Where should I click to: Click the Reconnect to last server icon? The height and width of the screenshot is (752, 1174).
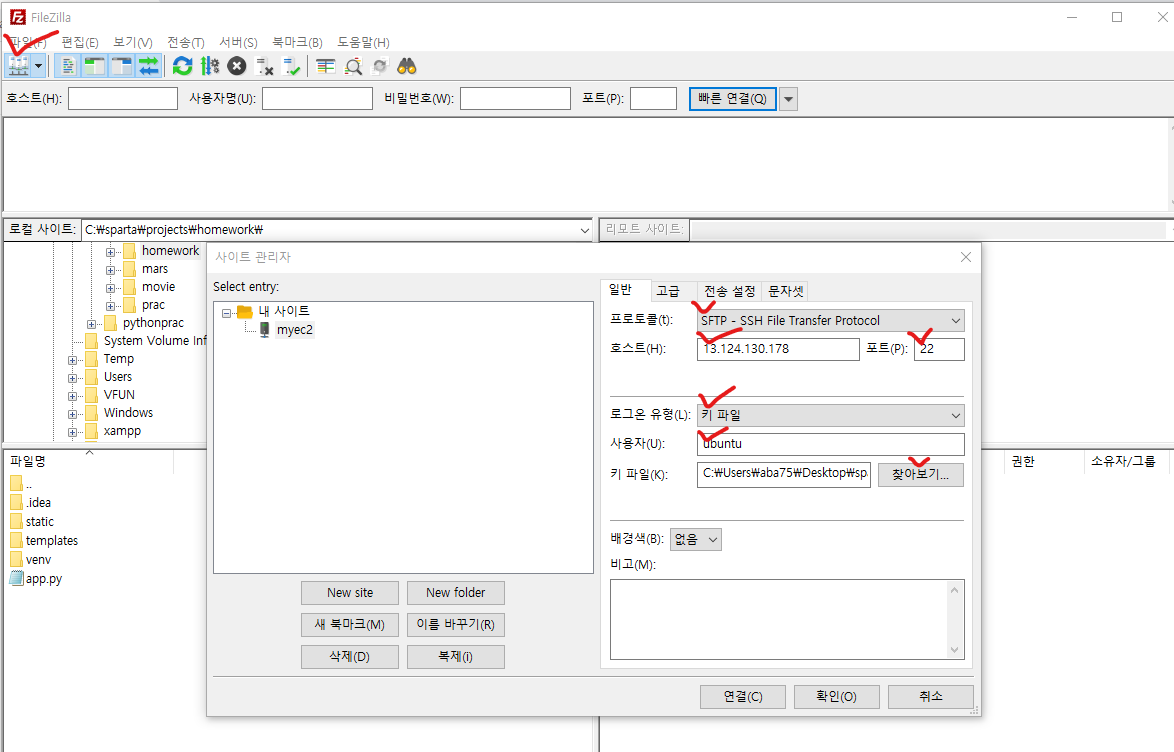(x=291, y=66)
